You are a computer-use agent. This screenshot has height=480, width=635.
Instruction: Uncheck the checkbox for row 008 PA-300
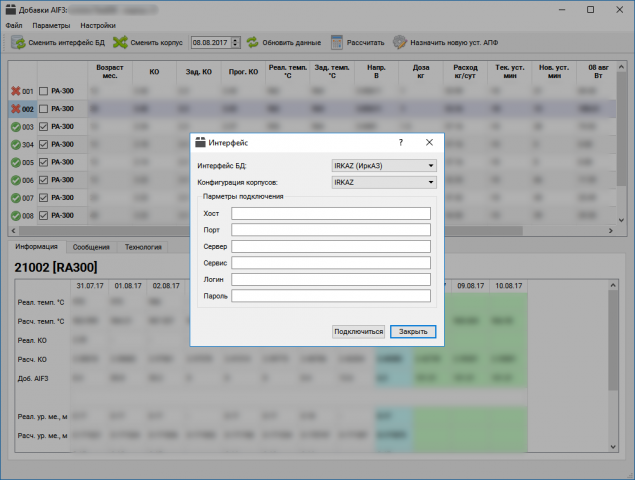(43, 216)
